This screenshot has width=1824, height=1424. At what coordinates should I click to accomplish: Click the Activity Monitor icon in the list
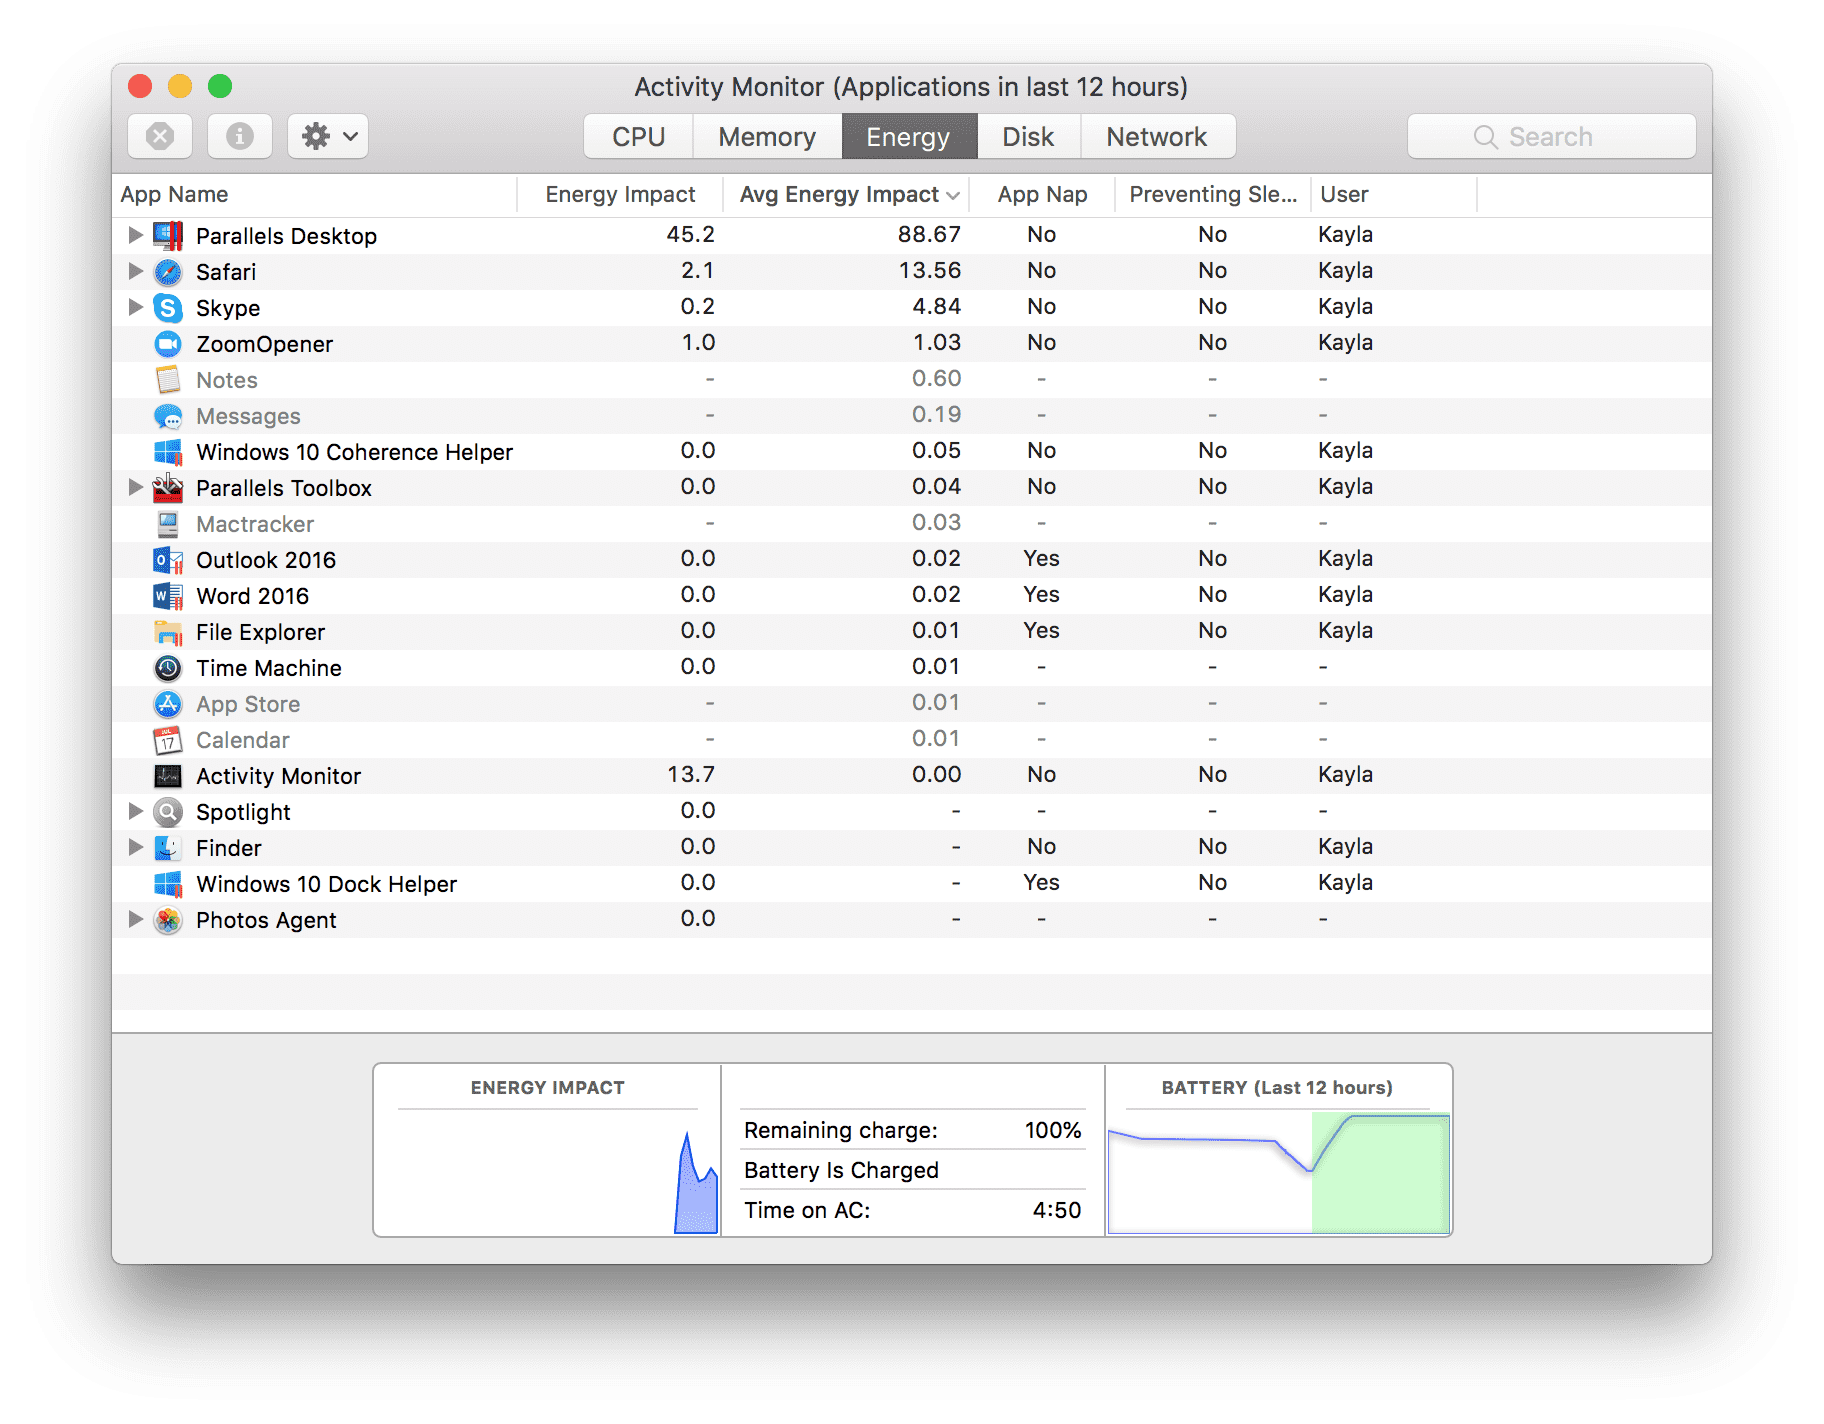coord(168,775)
